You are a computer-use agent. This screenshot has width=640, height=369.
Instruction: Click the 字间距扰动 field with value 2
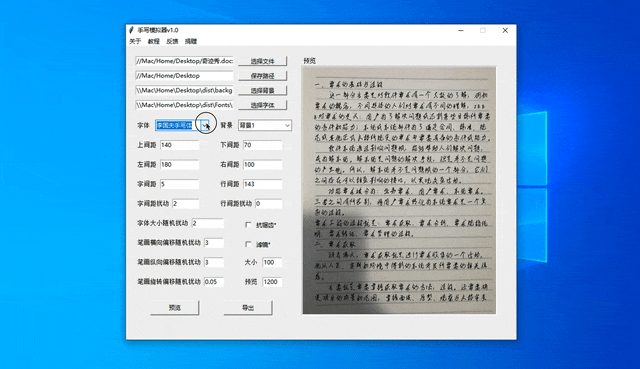click(186, 204)
